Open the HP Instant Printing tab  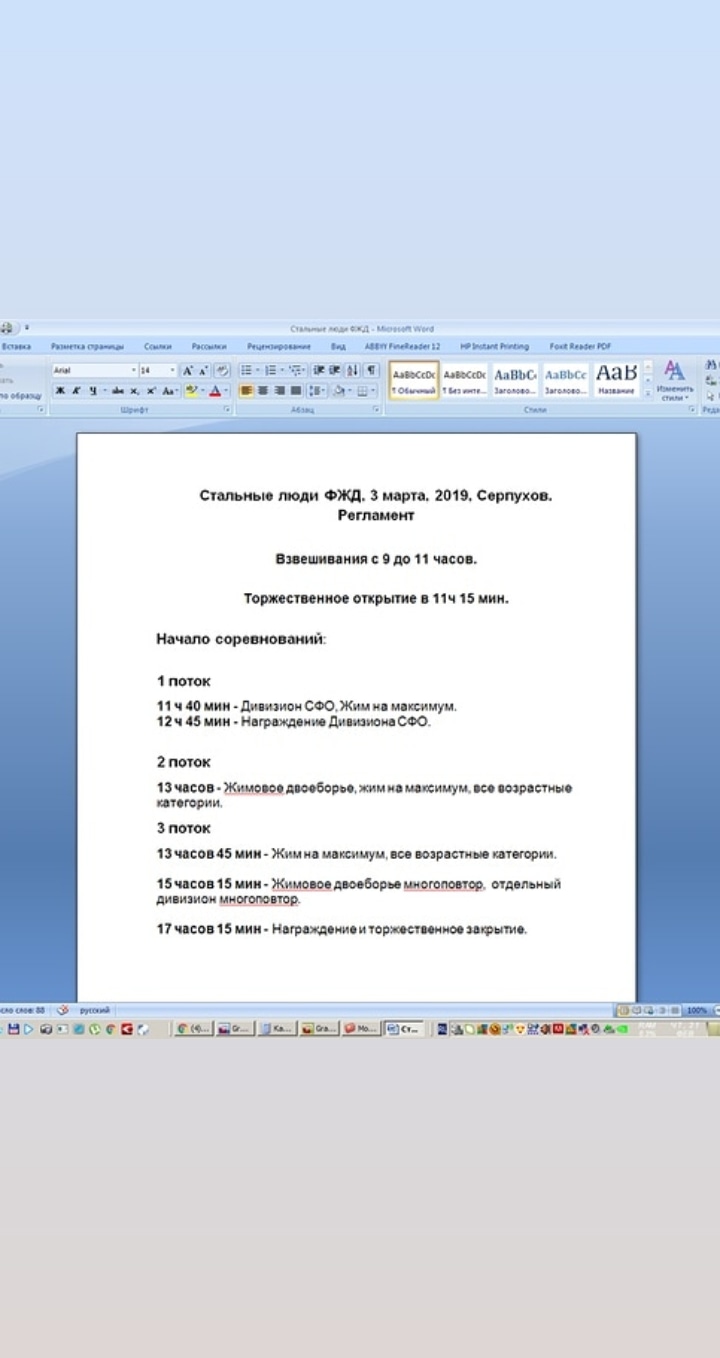[495, 346]
